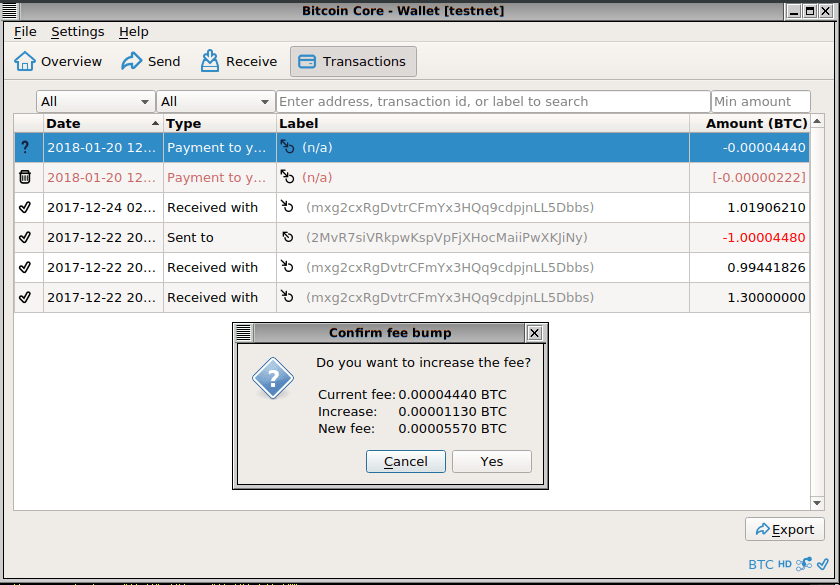
Task: Open the Receive tab
Action: tap(239, 62)
